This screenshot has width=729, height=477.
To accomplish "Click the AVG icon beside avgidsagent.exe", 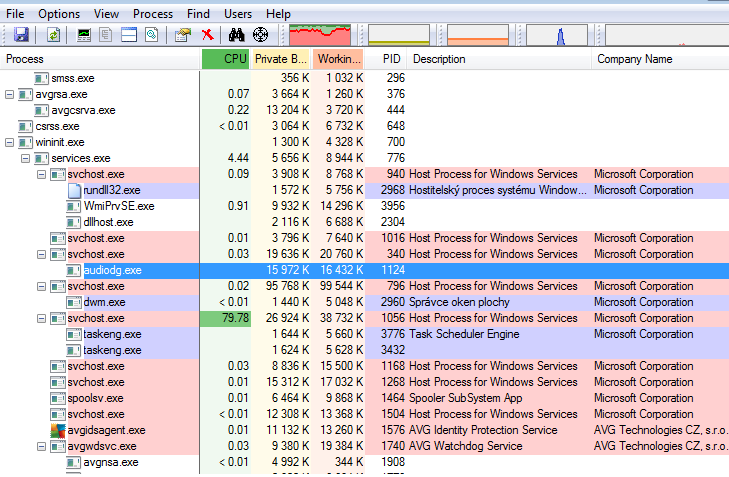I will (58, 430).
